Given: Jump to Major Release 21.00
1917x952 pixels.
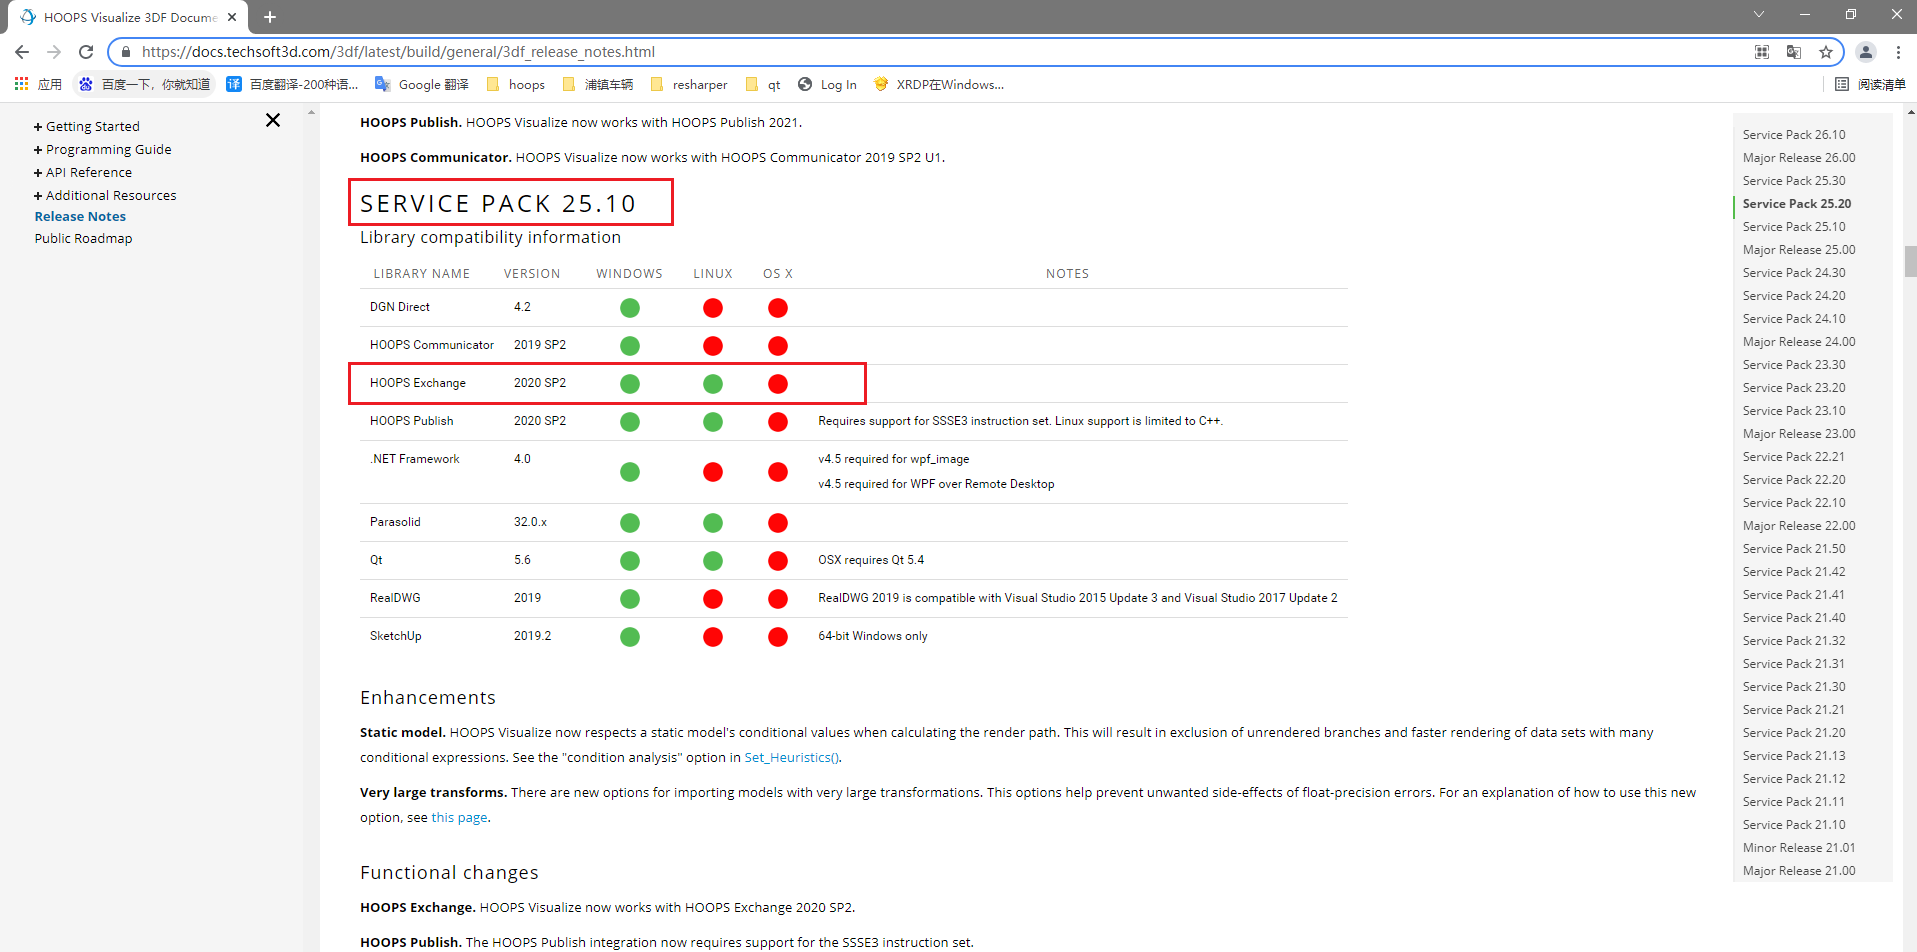Looking at the screenshot, I should click(1799, 871).
